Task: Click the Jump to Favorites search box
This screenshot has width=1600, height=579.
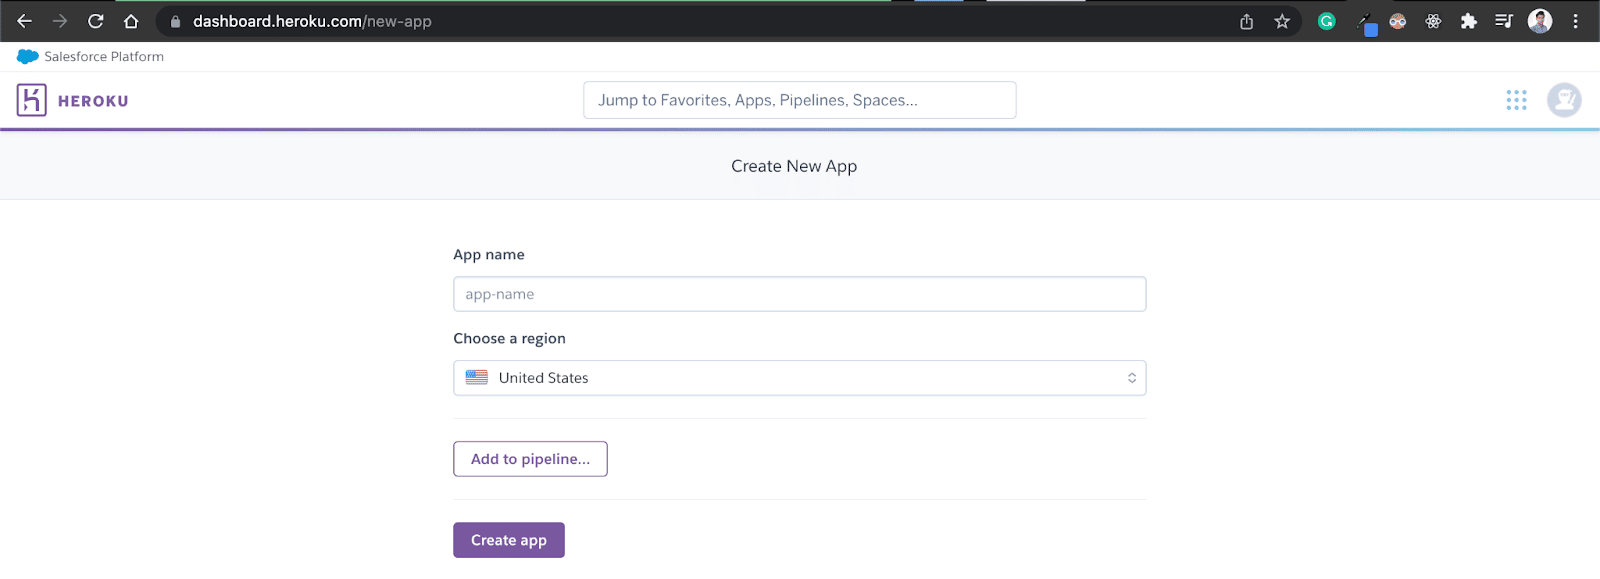Action: pos(799,100)
